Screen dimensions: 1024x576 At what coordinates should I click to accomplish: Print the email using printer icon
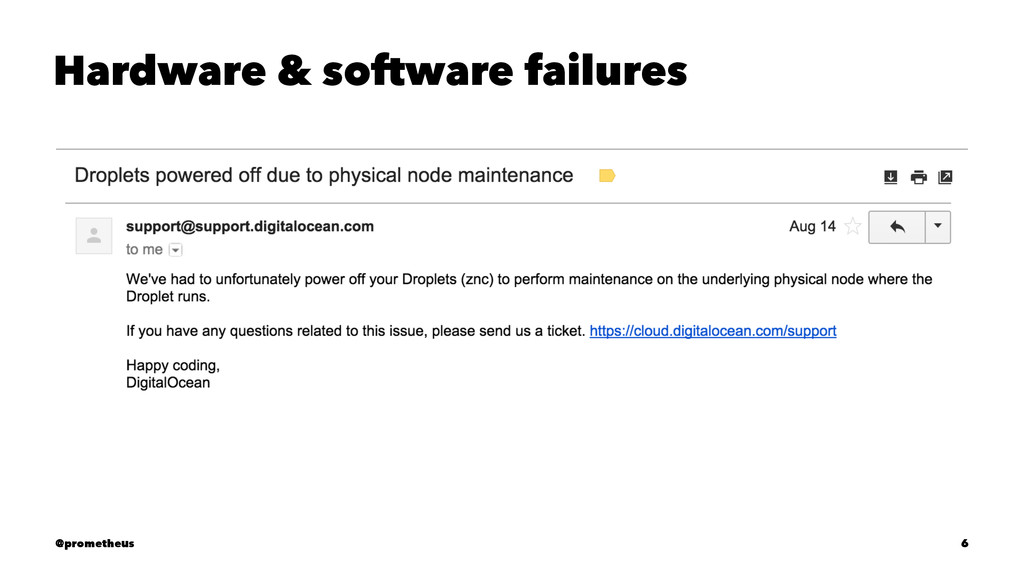pos(918,177)
